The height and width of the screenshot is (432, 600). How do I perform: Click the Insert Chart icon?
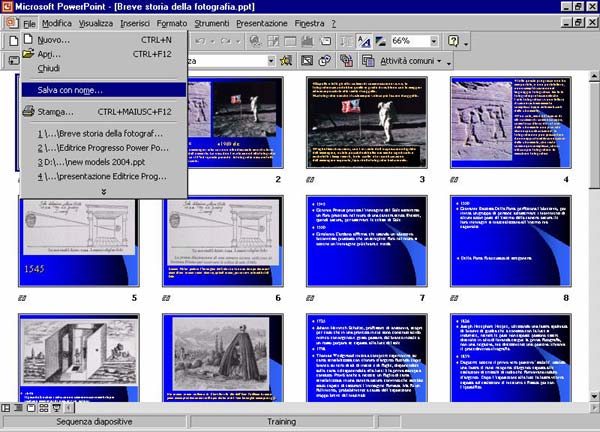pos(307,41)
